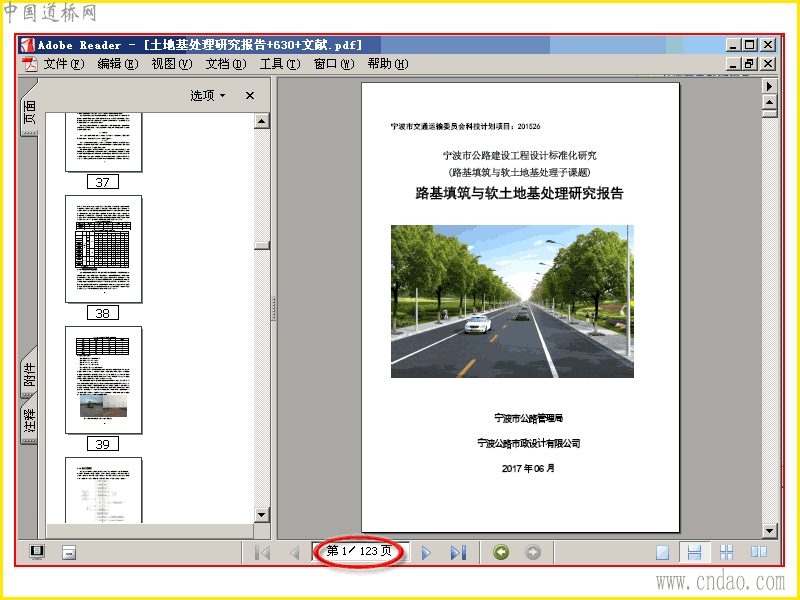Open the 文档(D) menu
Screen dimensions: 800x600
coord(226,64)
